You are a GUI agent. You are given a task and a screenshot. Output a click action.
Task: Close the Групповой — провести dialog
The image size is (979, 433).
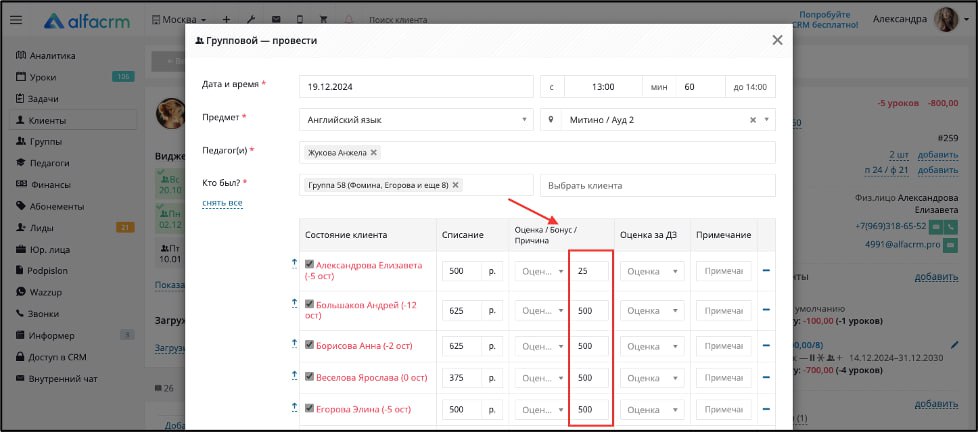(777, 40)
